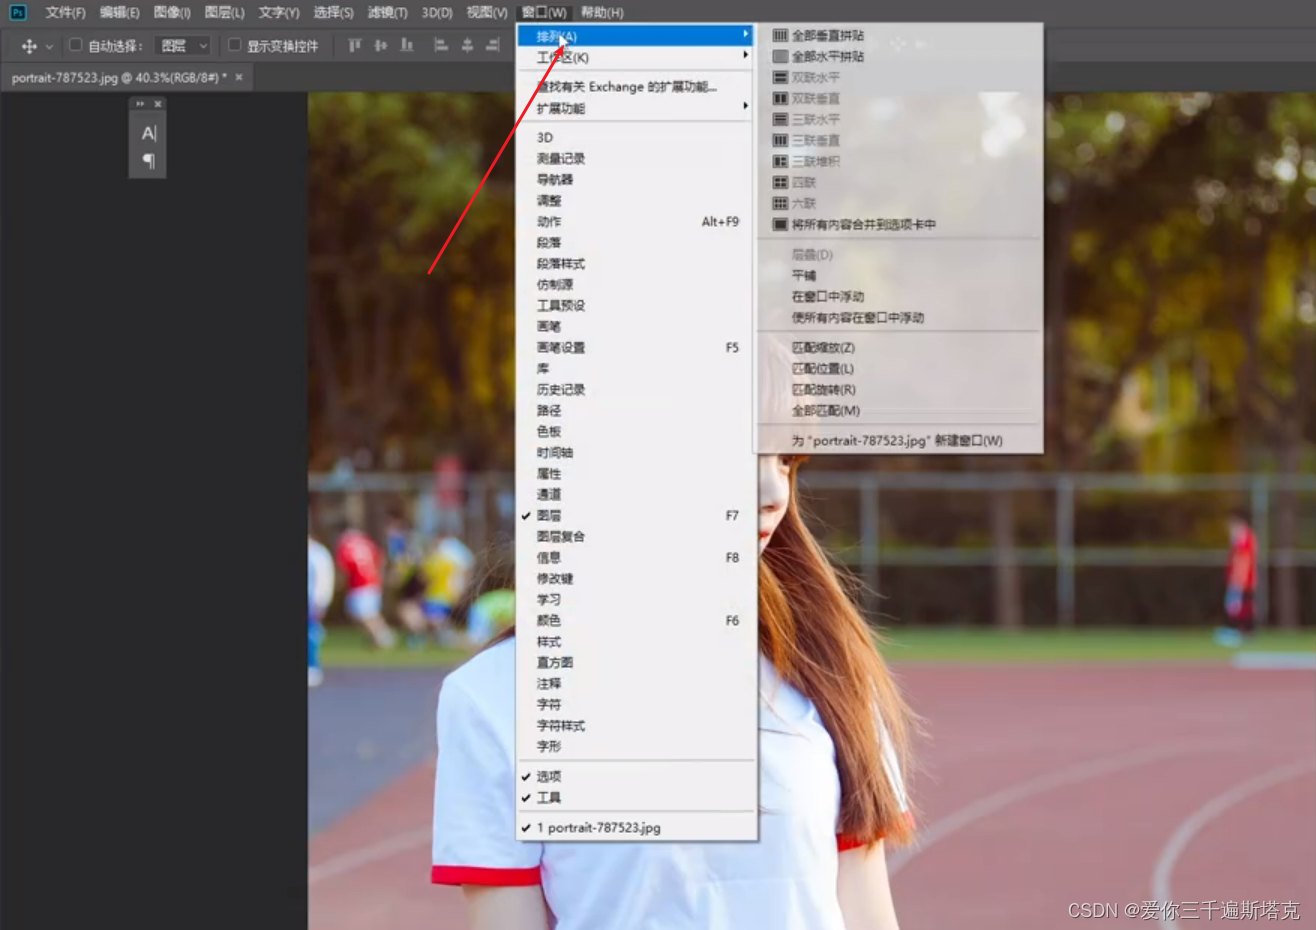Screen dimensions: 1316x930
Task: Align bottom edges icon in options bar
Action: point(407,45)
